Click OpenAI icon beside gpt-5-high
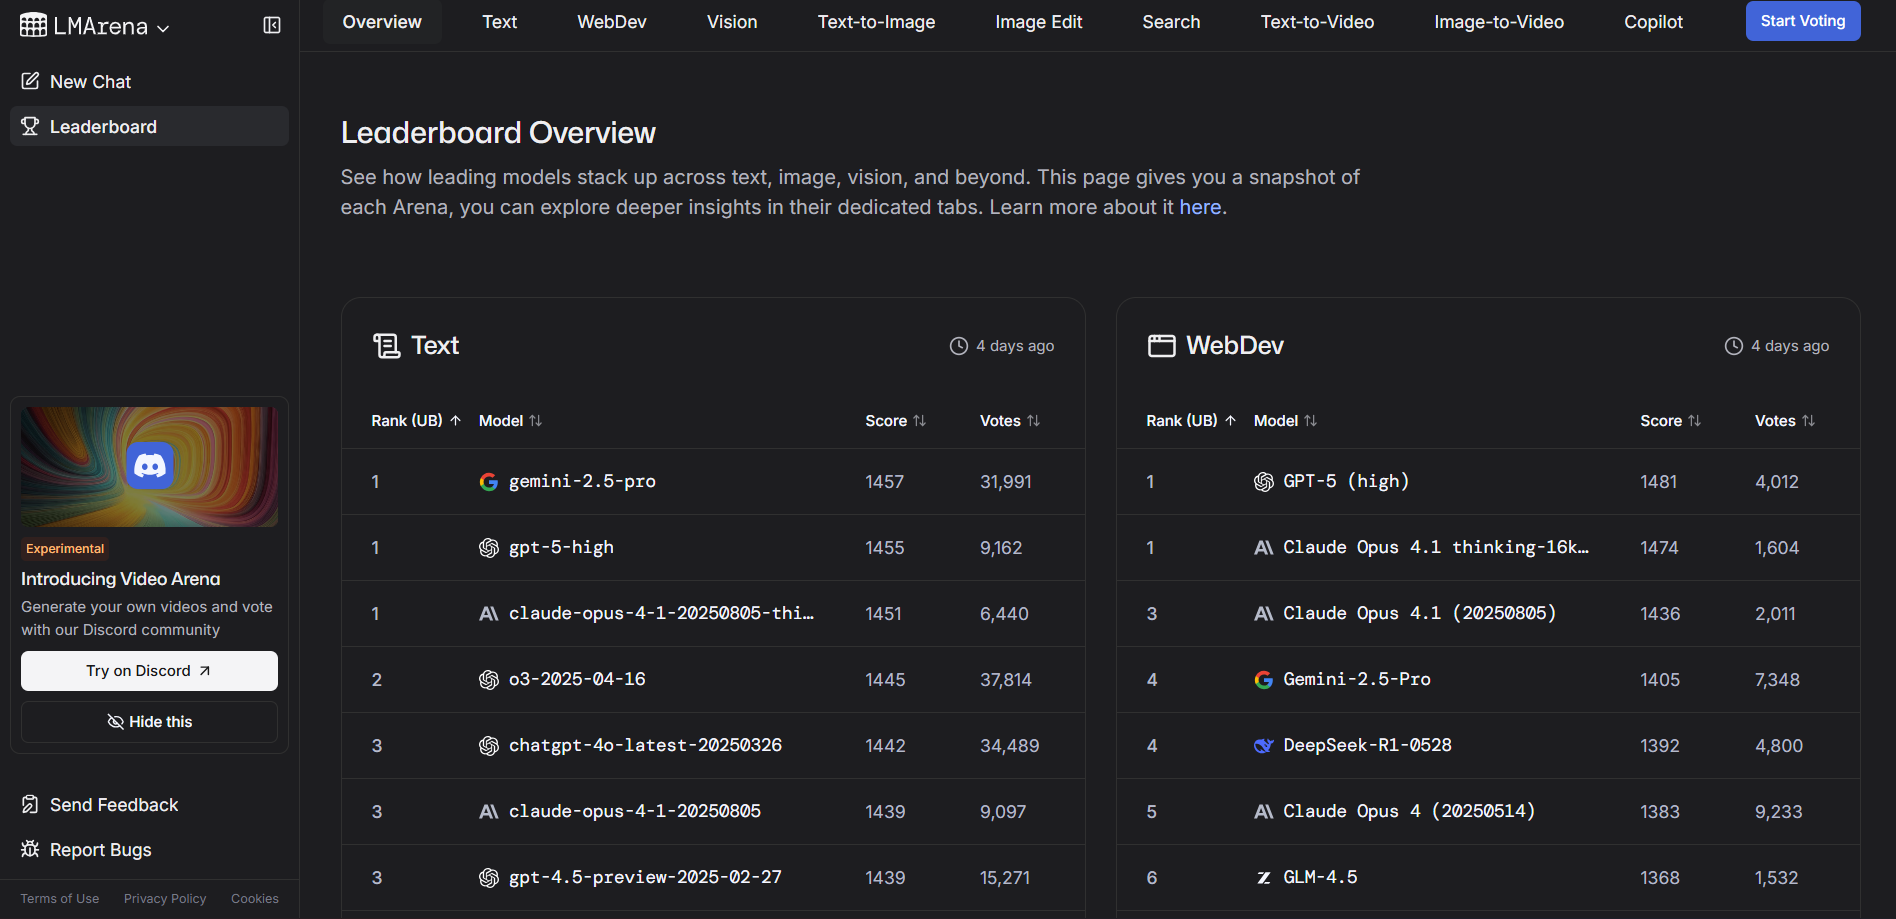 tap(488, 548)
